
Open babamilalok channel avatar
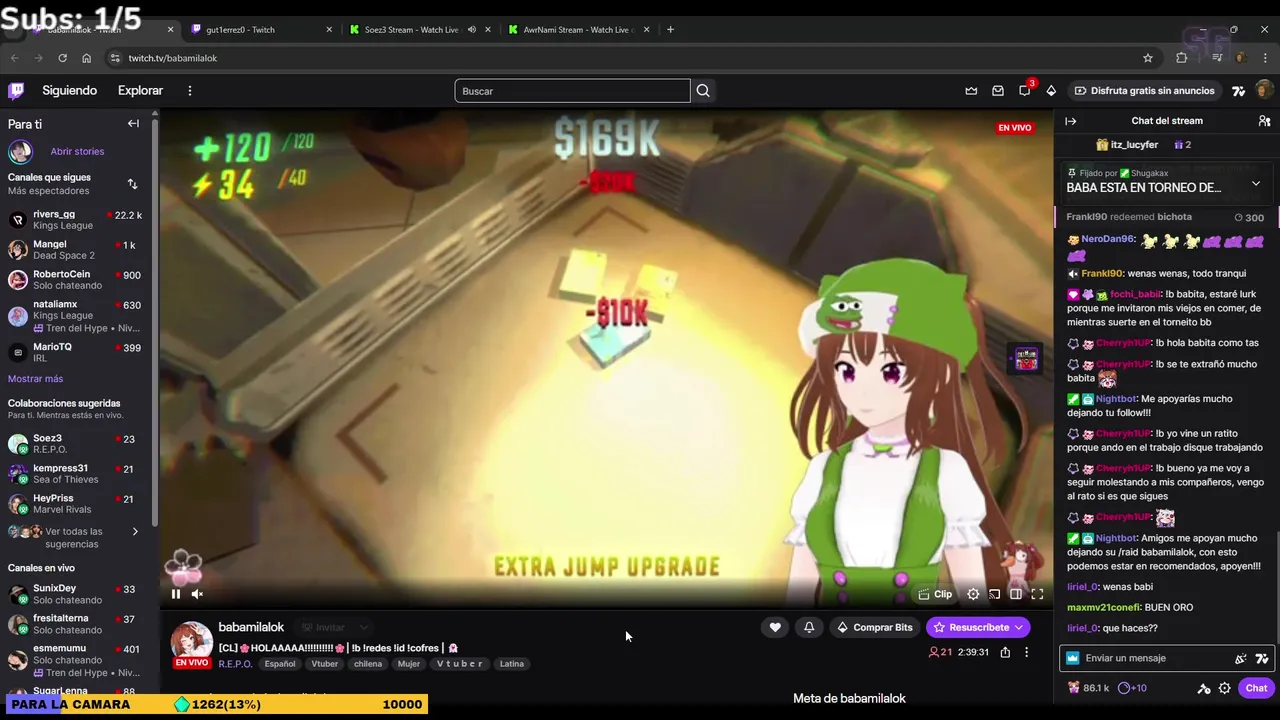pos(191,641)
